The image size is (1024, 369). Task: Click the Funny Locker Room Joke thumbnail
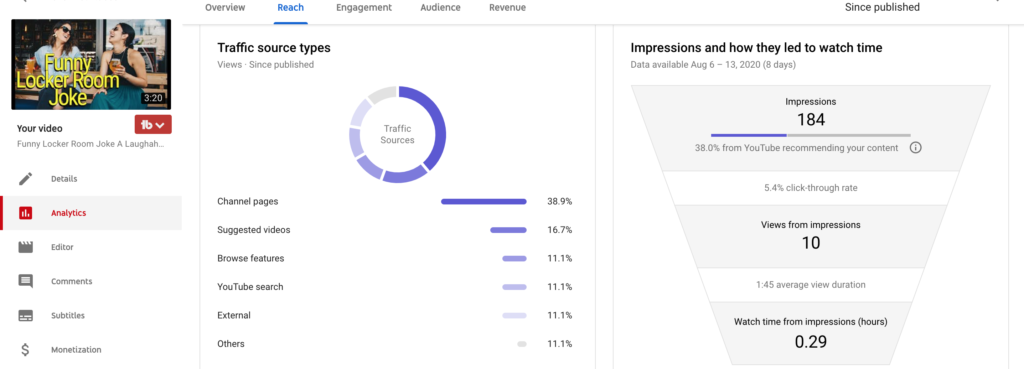tap(91, 64)
